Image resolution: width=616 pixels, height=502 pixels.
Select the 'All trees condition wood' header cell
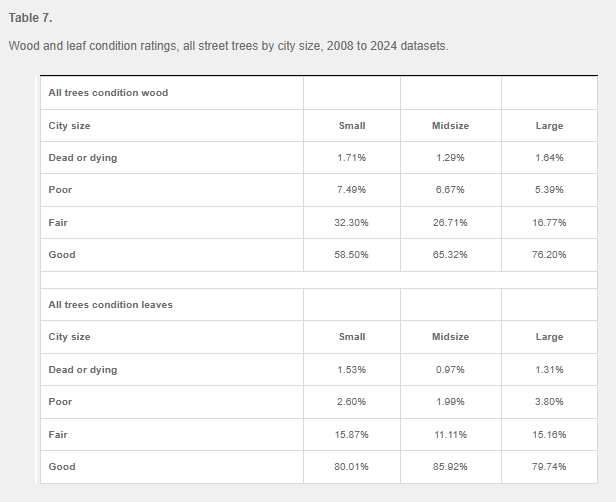click(x=108, y=93)
